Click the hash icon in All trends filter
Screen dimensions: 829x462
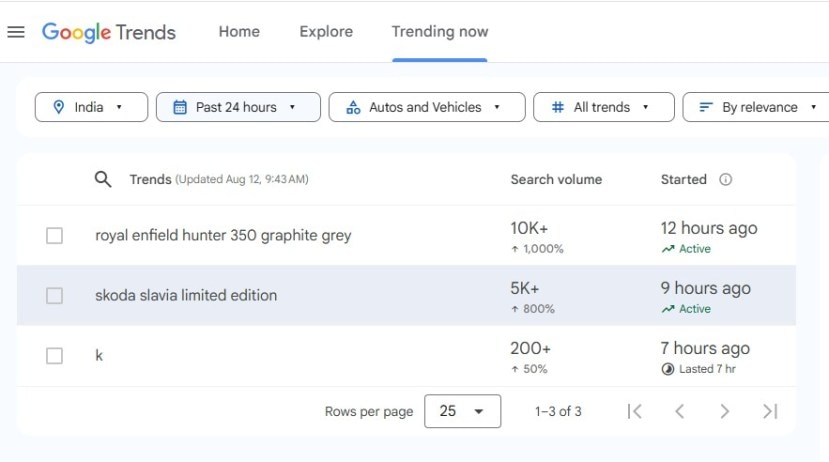[x=557, y=107]
